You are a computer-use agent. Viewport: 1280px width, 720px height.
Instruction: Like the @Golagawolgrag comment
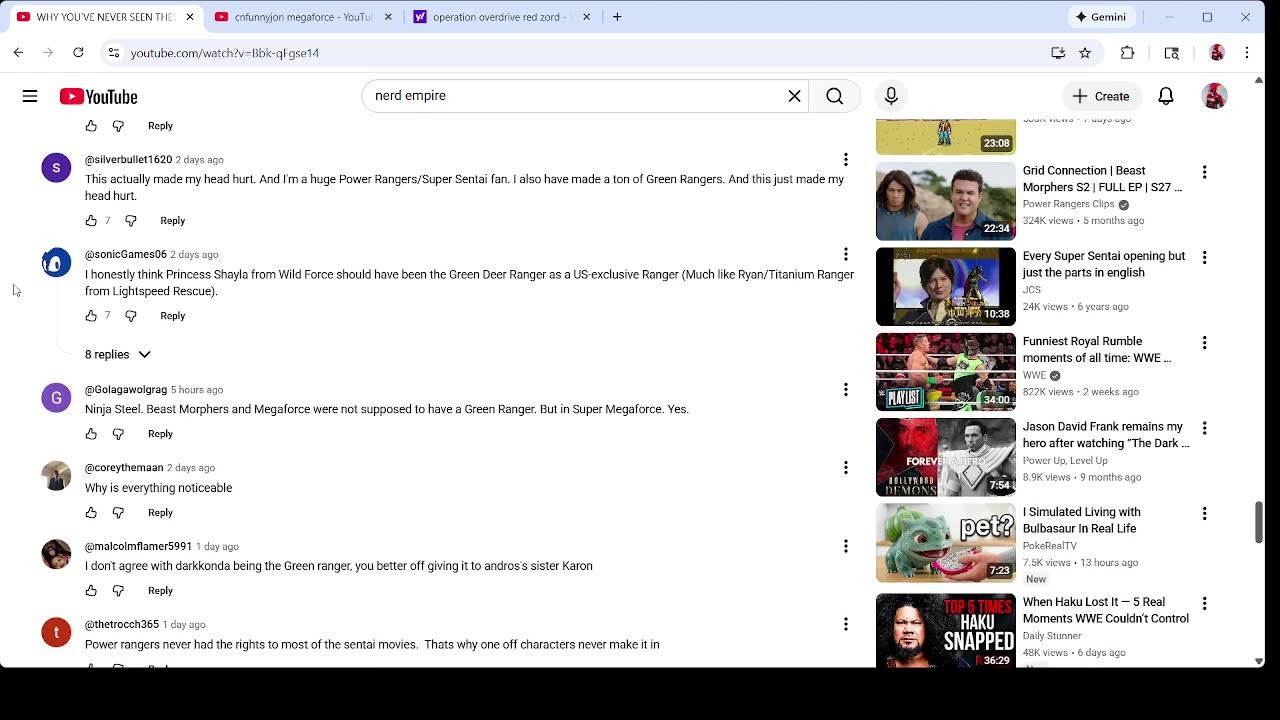pyautogui.click(x=91, y=433)
